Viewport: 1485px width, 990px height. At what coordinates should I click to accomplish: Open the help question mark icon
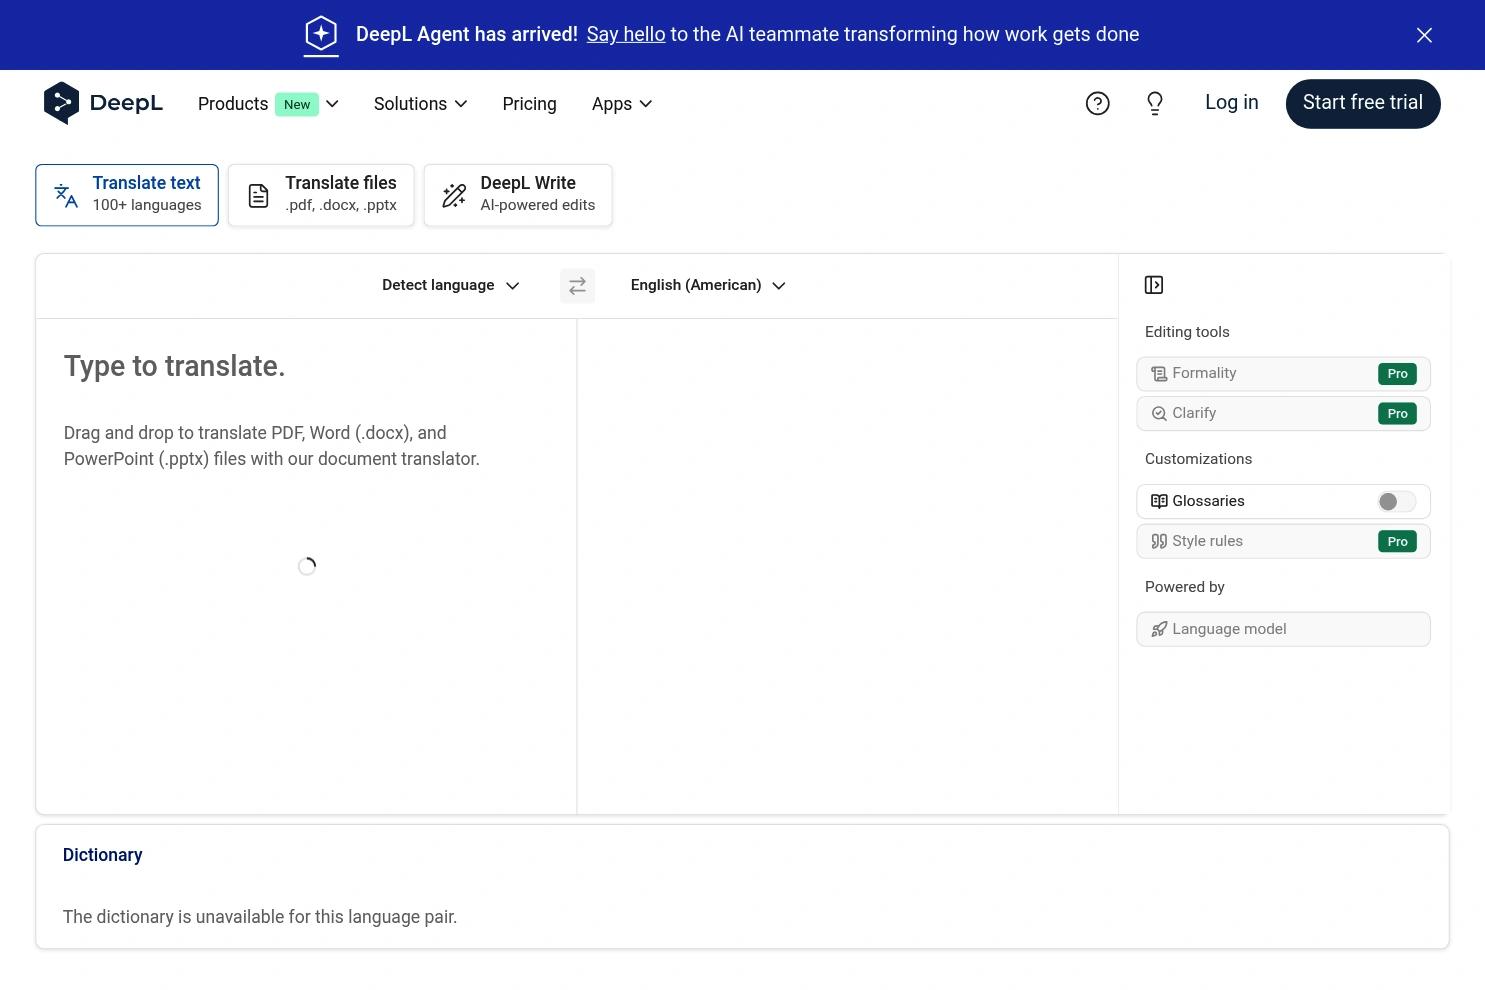[x=1097, y=104]
